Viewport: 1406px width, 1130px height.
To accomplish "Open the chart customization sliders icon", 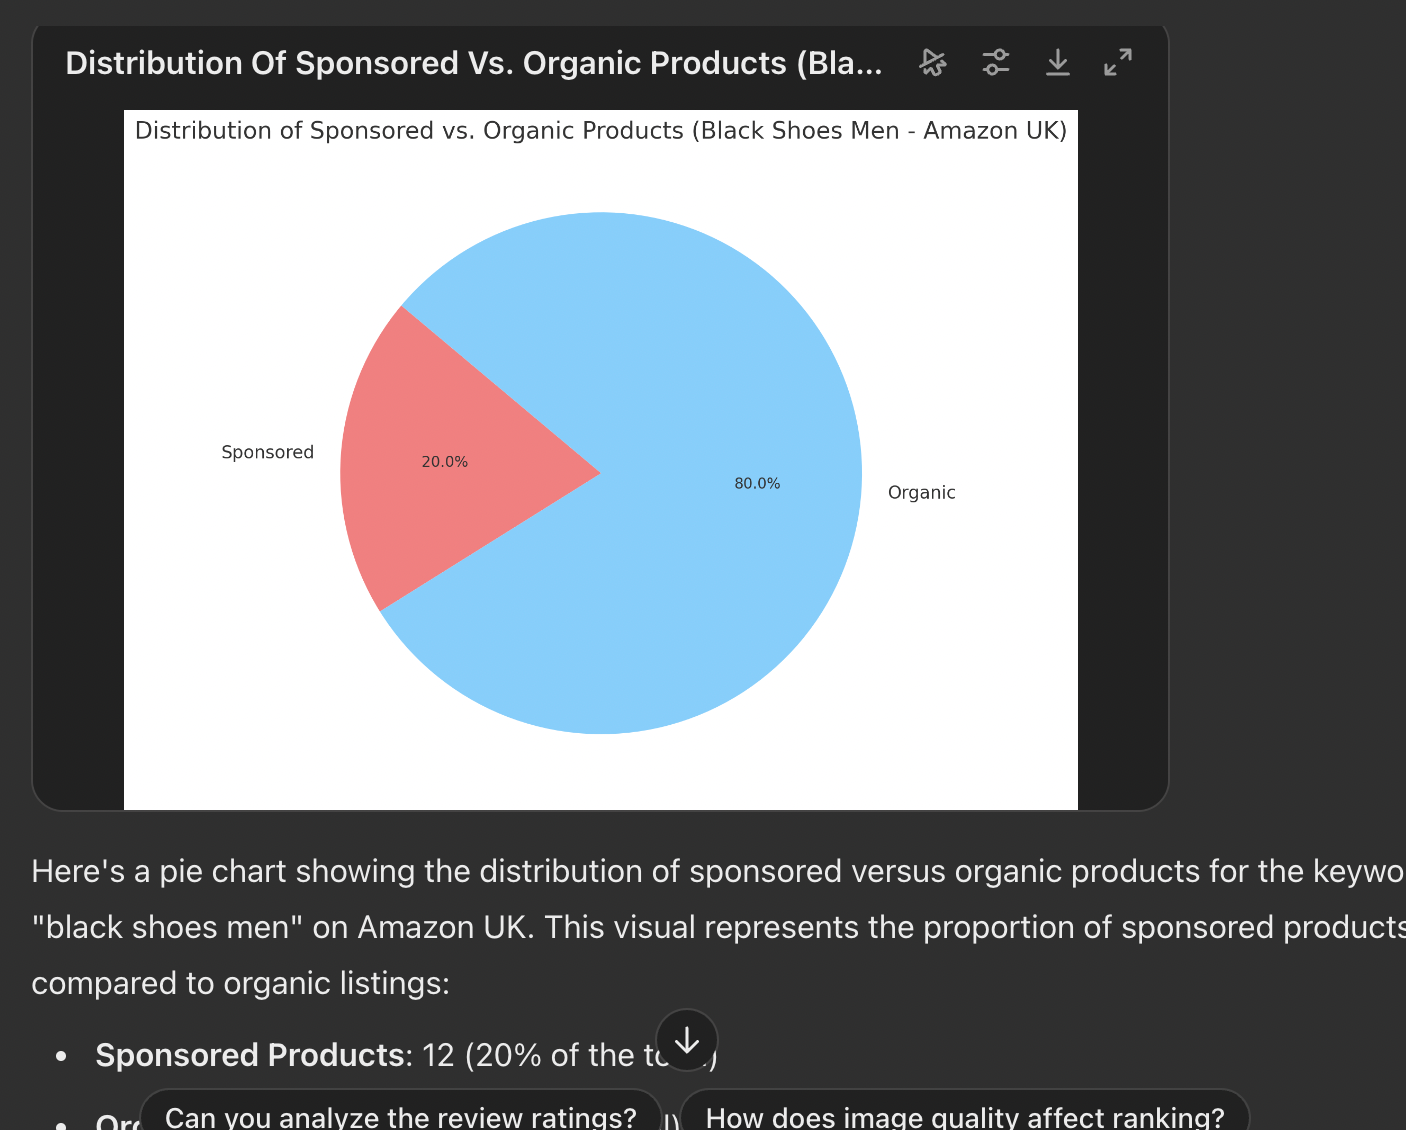I will pyautogui.click(x=995, y=63).
